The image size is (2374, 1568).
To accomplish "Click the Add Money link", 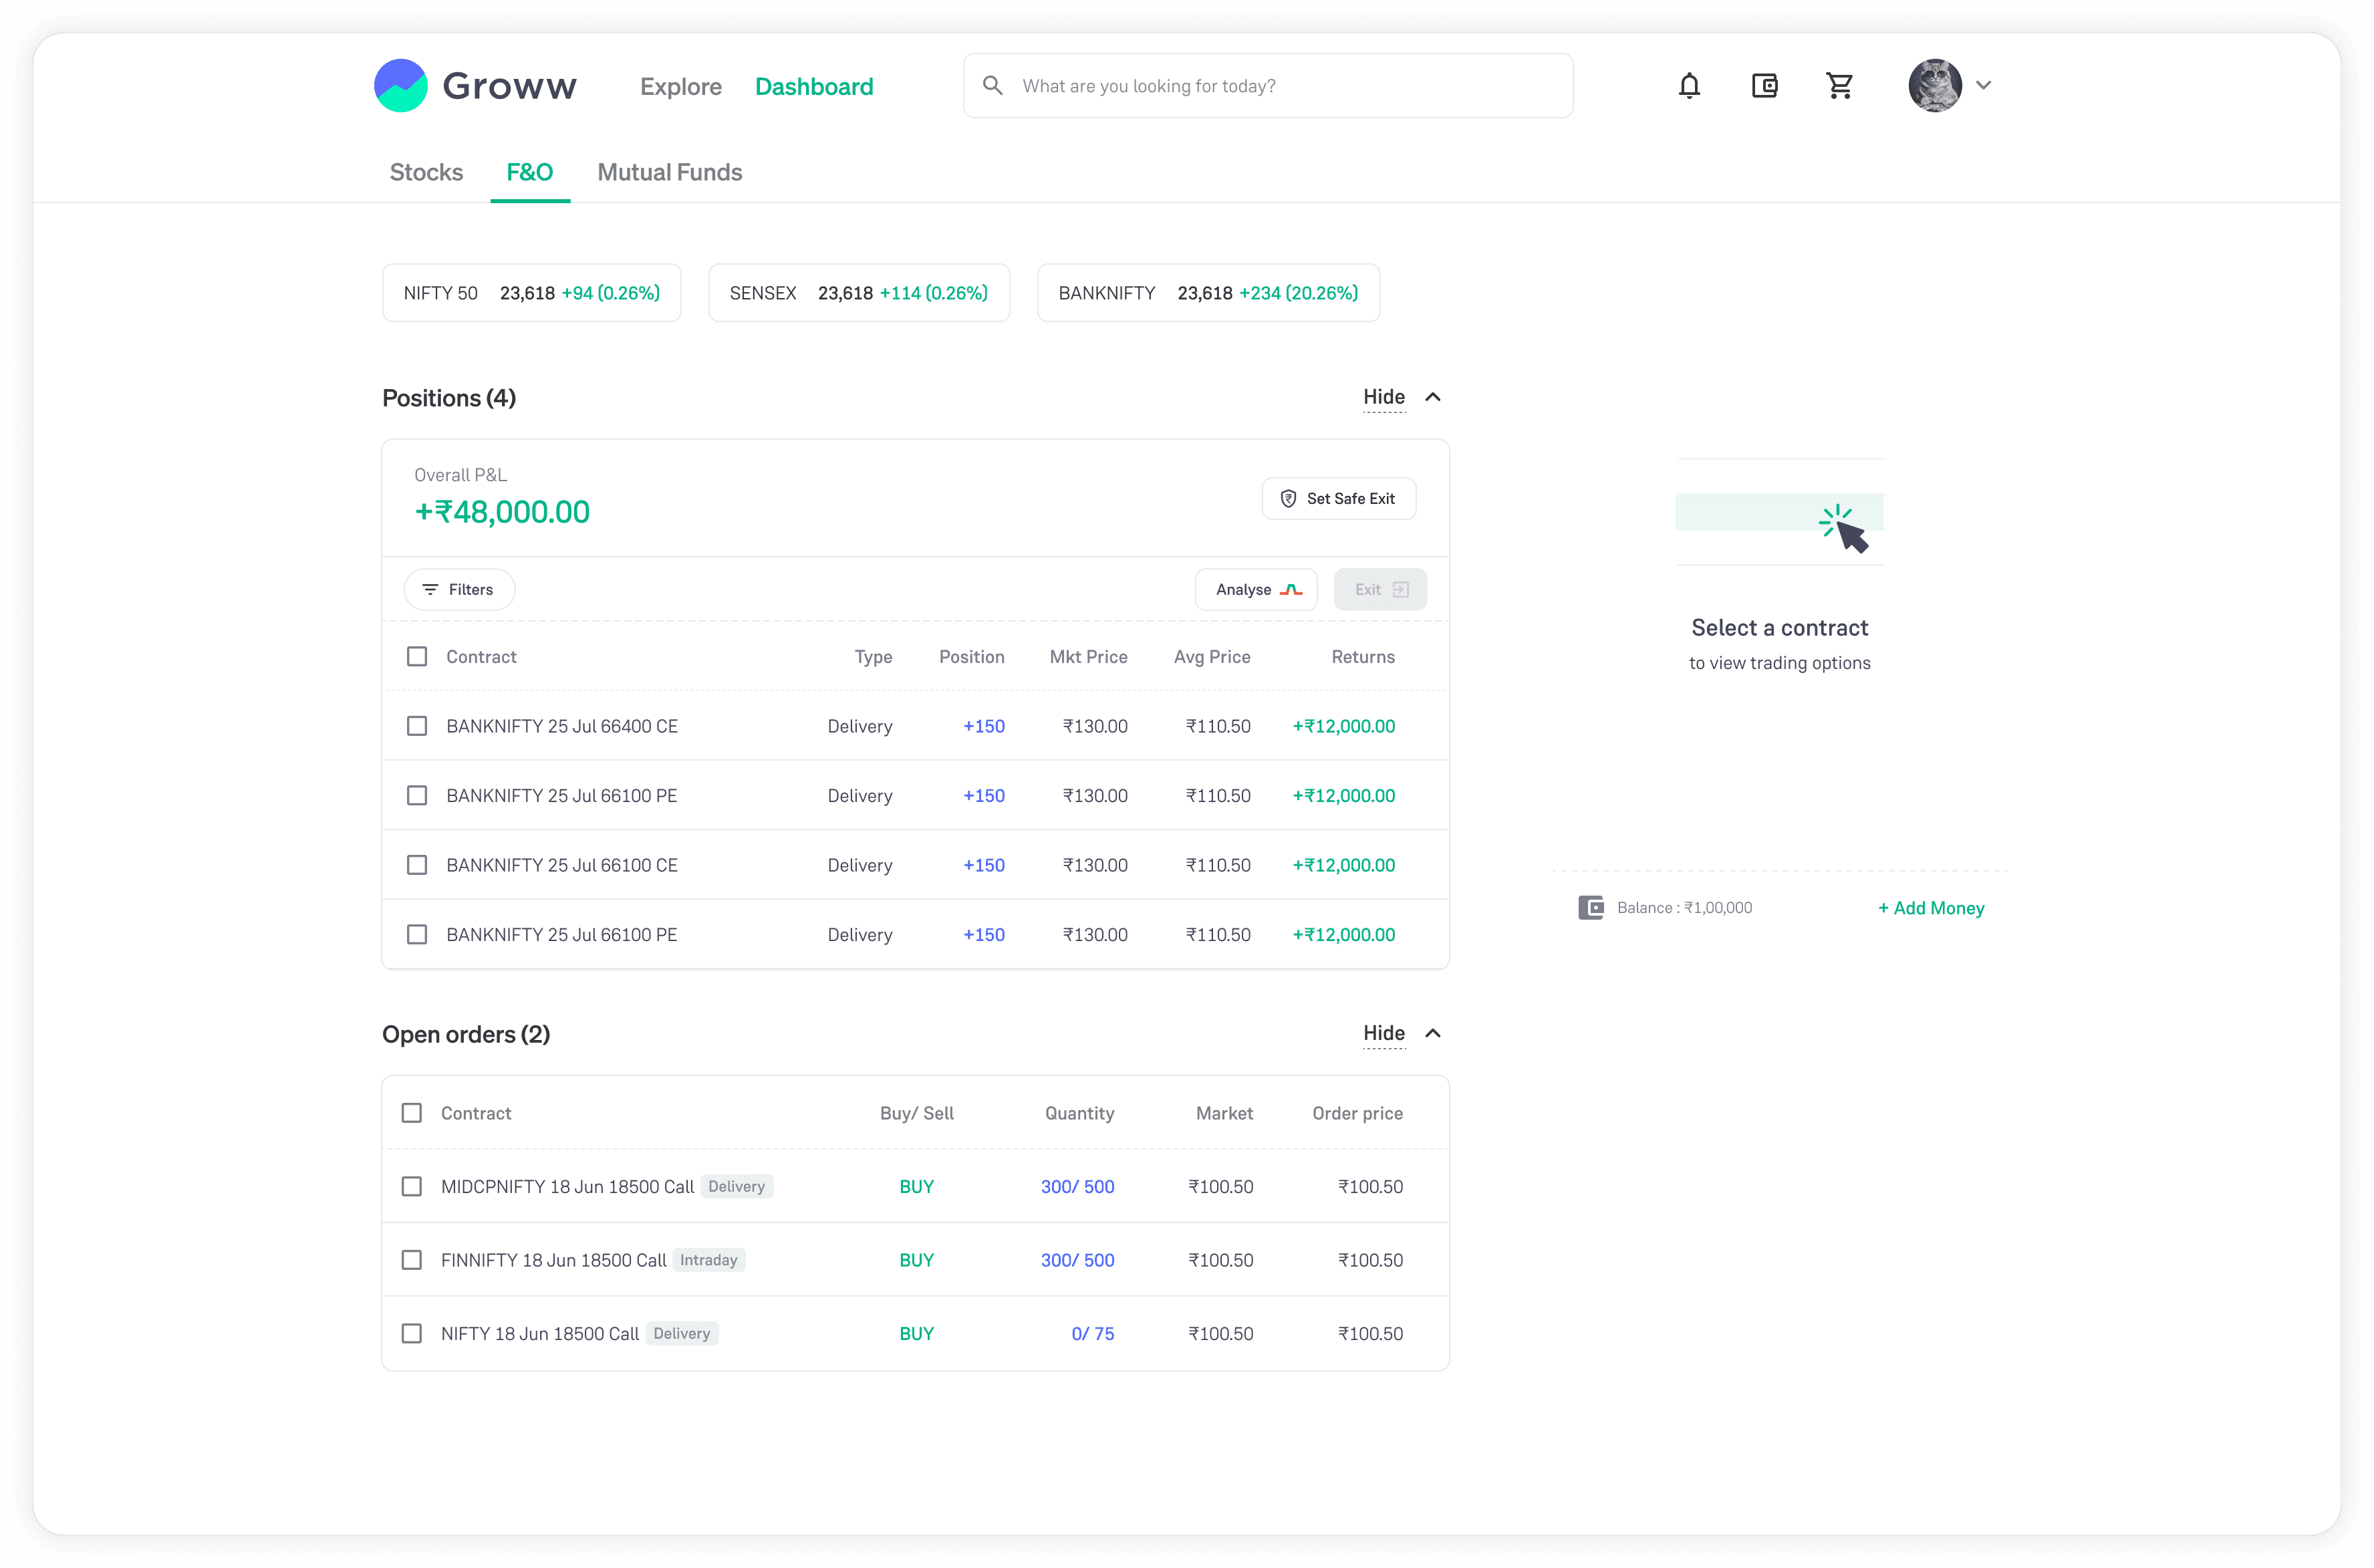I will (x=1930, y=908).
